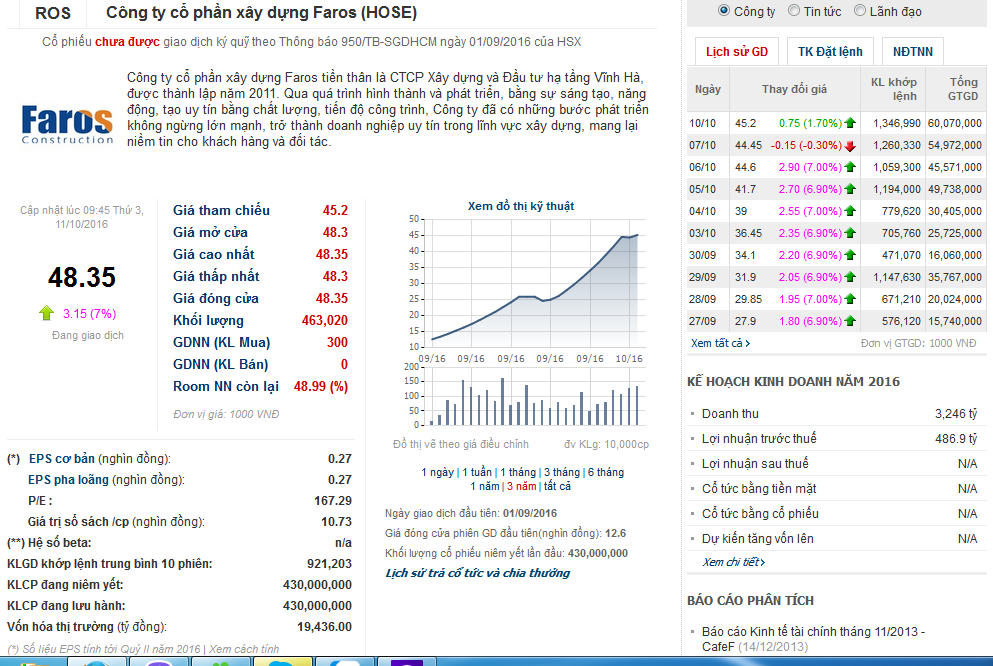993x666 pixels.
Task: Open the Faros Construction logo
Action: (x=67, y=125)
